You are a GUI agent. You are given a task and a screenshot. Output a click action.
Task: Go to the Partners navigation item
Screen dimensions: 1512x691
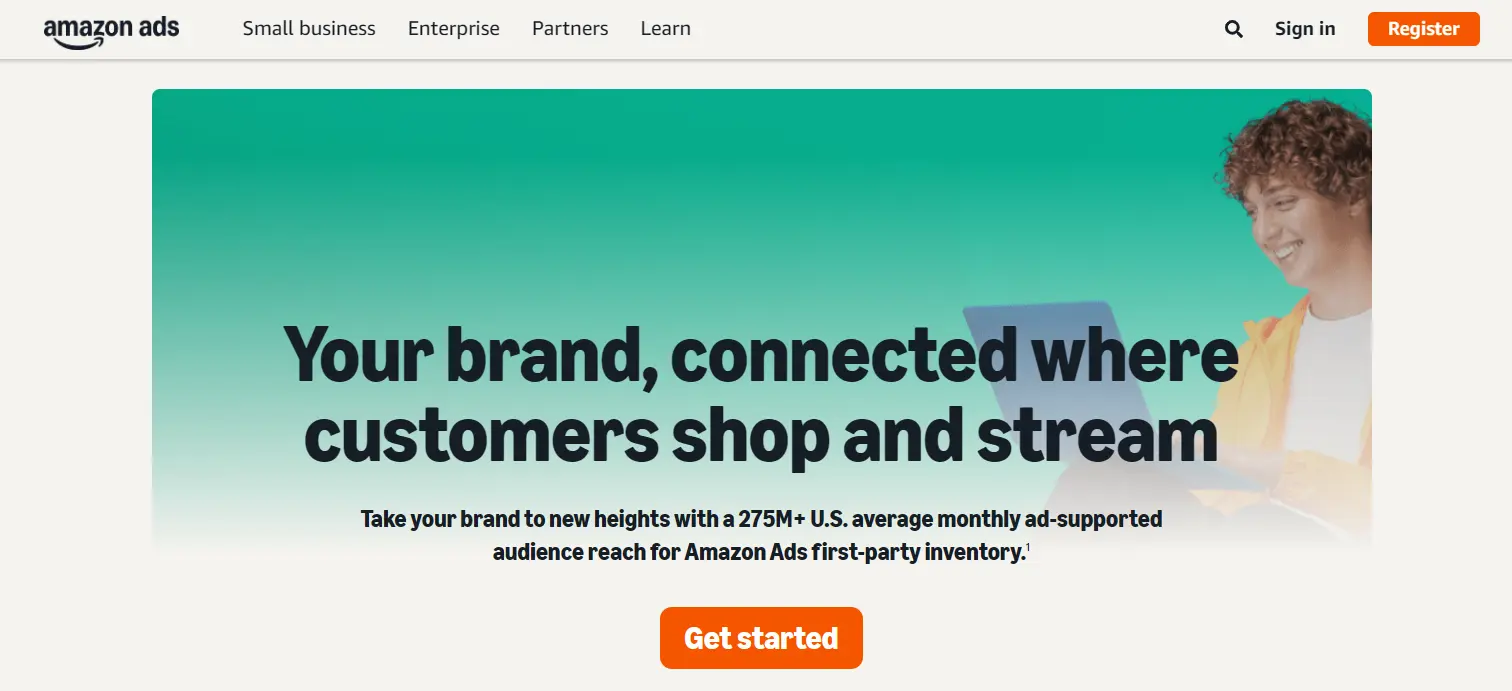click(x=570, y=29)
